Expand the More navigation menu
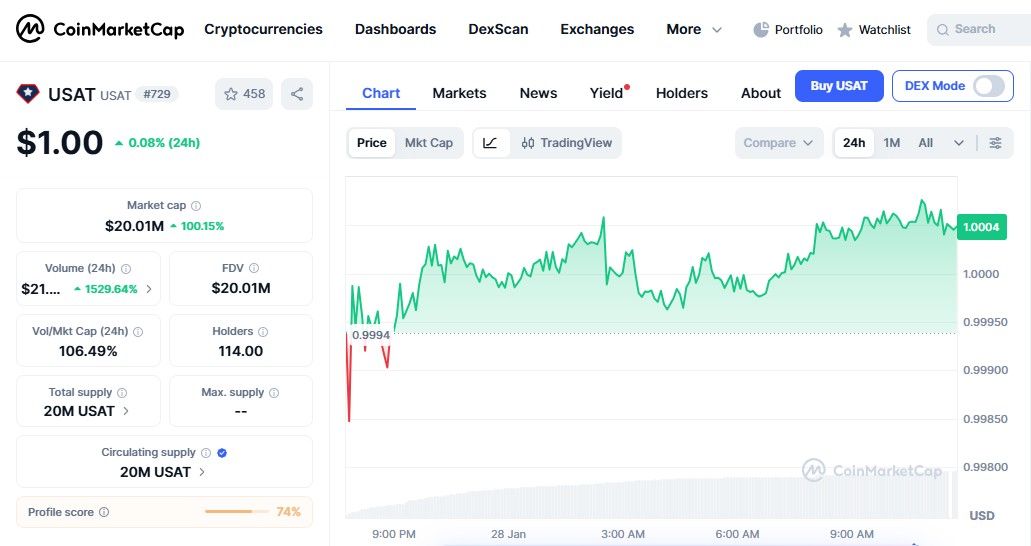Viewport: 1031px width, 546px height. tap(694, 30)
